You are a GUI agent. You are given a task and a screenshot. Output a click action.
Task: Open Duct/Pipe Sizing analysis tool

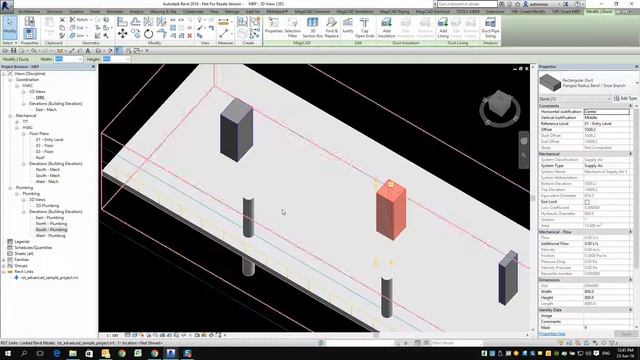pos(490,27)
